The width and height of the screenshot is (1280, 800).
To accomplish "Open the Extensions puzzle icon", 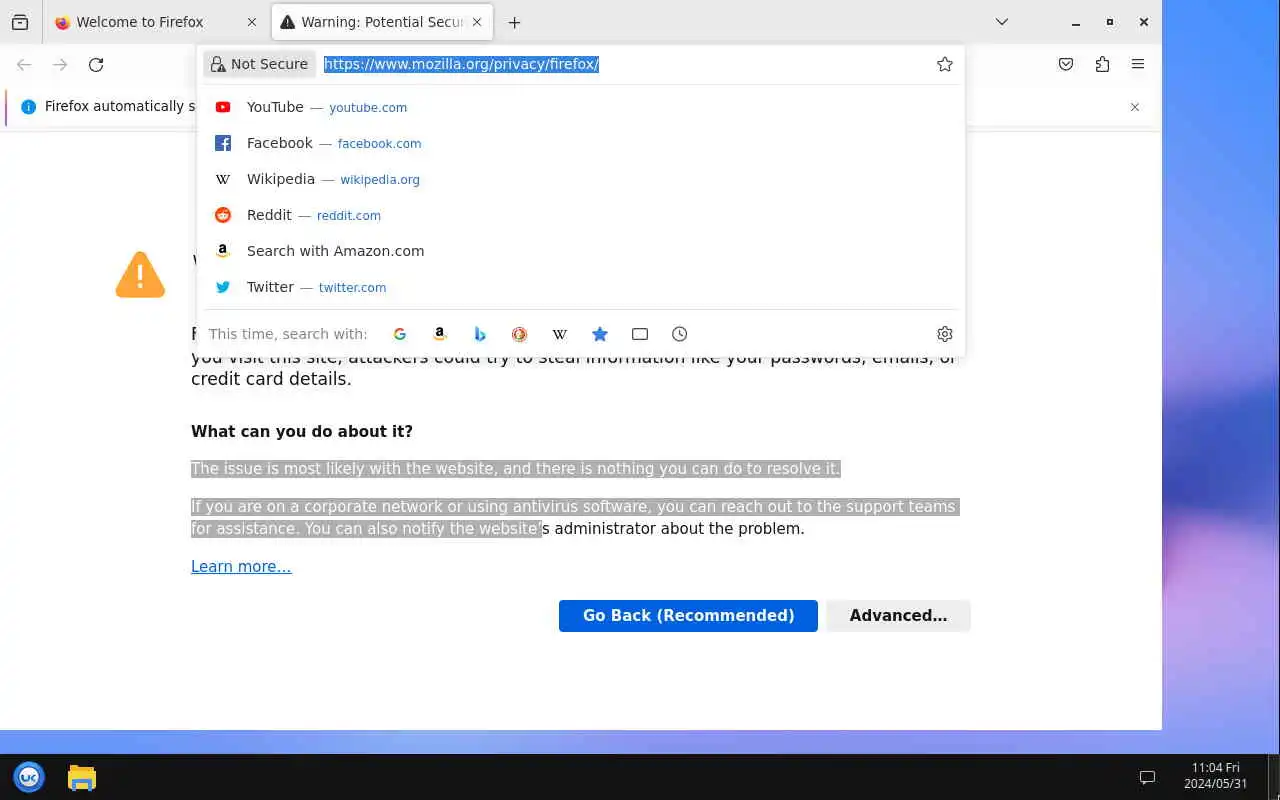I will click(1102, 64).
